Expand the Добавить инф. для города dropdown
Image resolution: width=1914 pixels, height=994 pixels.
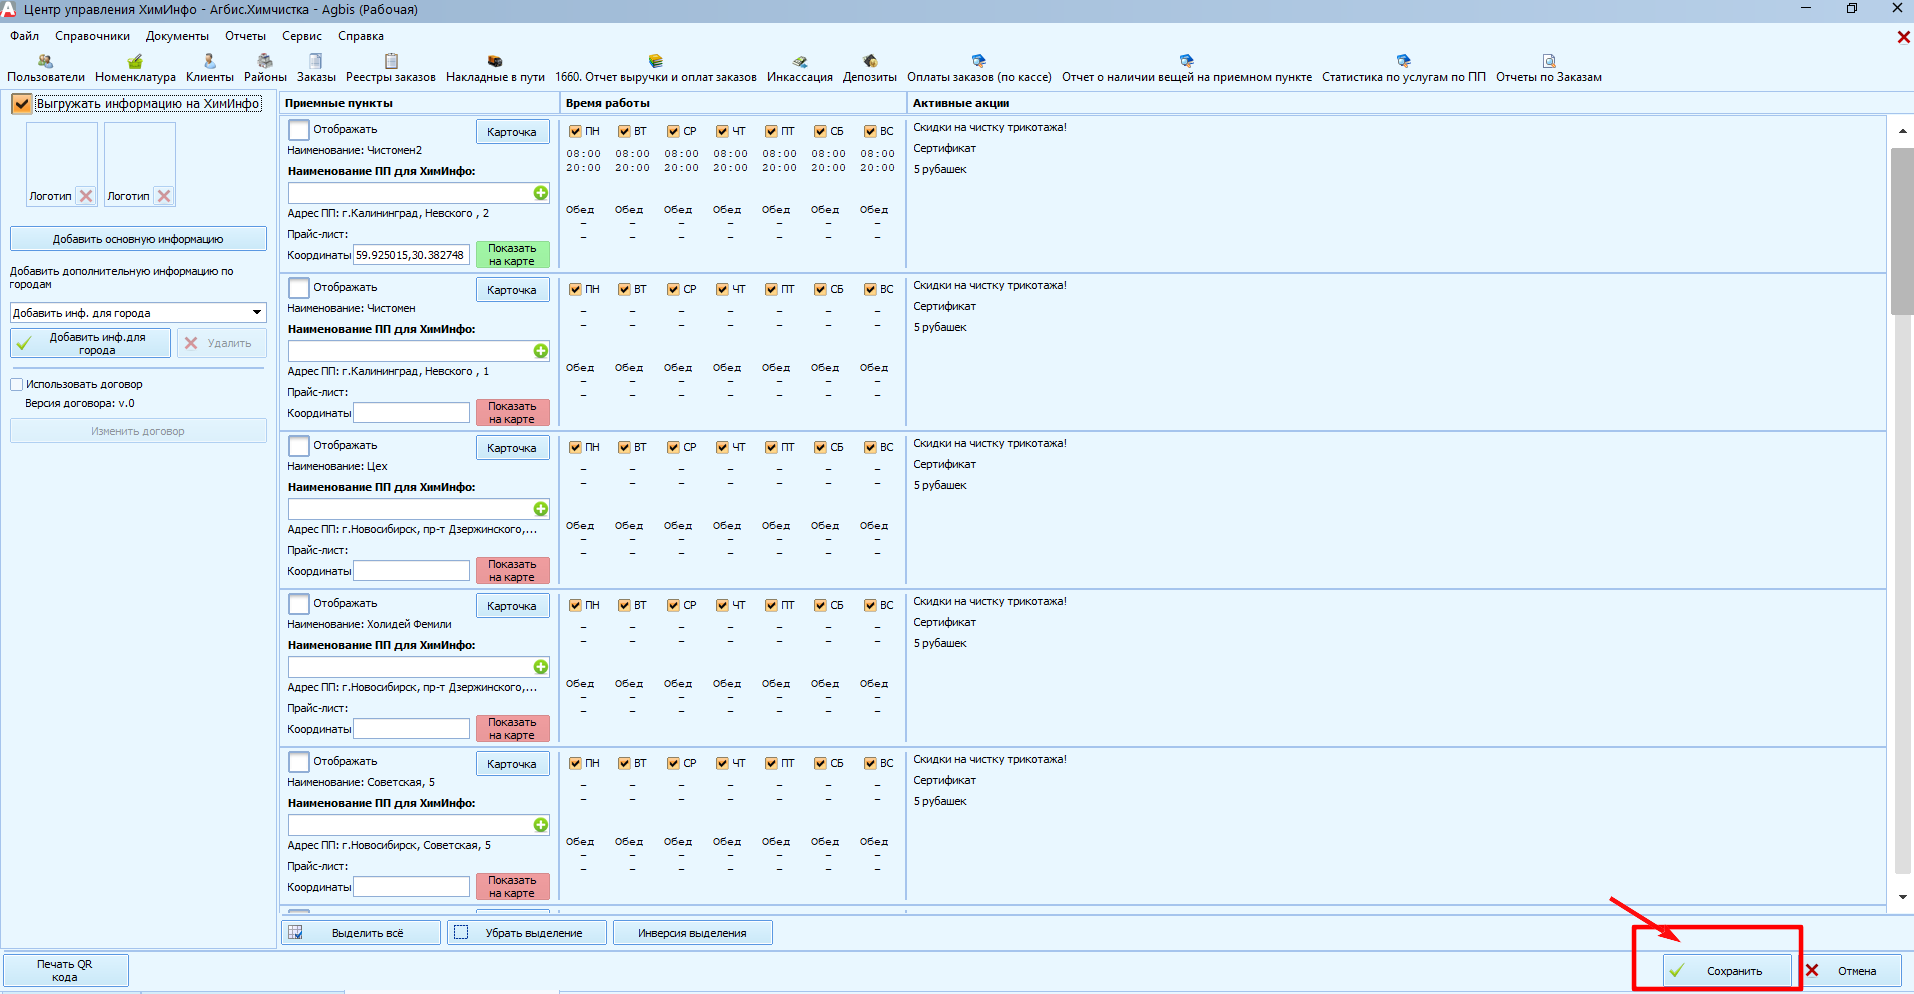coord(257,313)
